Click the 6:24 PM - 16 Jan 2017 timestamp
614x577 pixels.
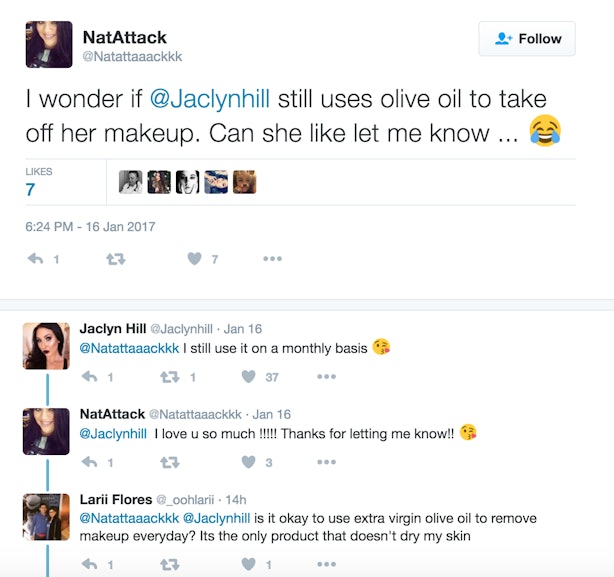(x=90, y=226)
